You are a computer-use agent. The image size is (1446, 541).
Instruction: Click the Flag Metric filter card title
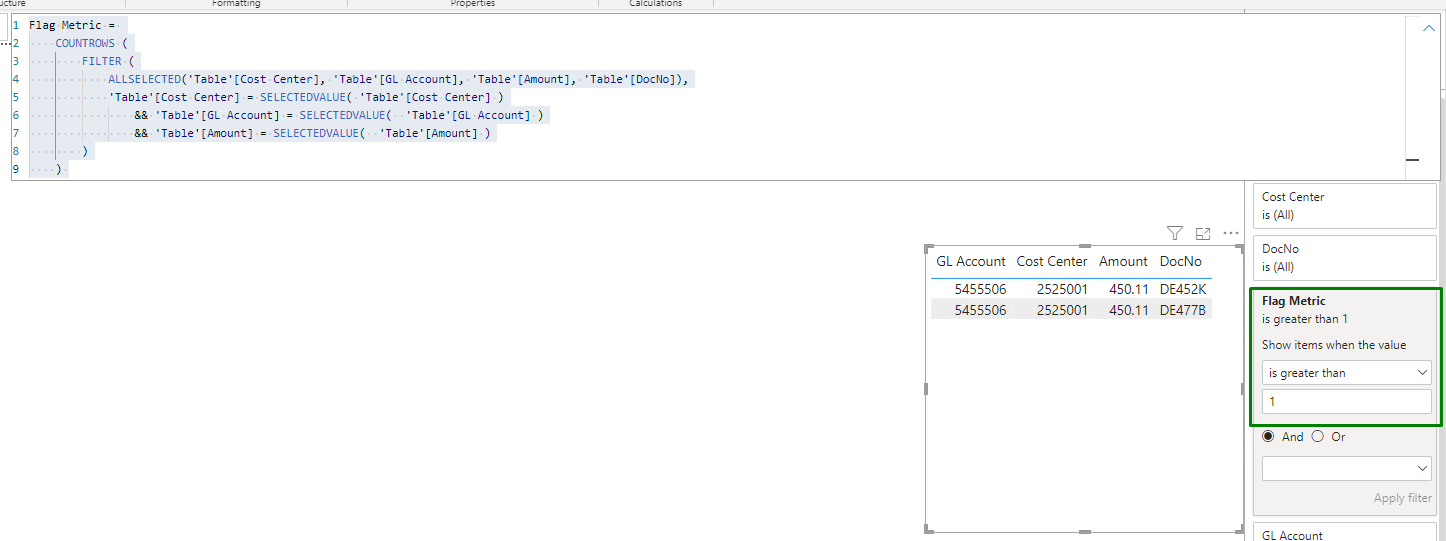tap(1293, 301)
